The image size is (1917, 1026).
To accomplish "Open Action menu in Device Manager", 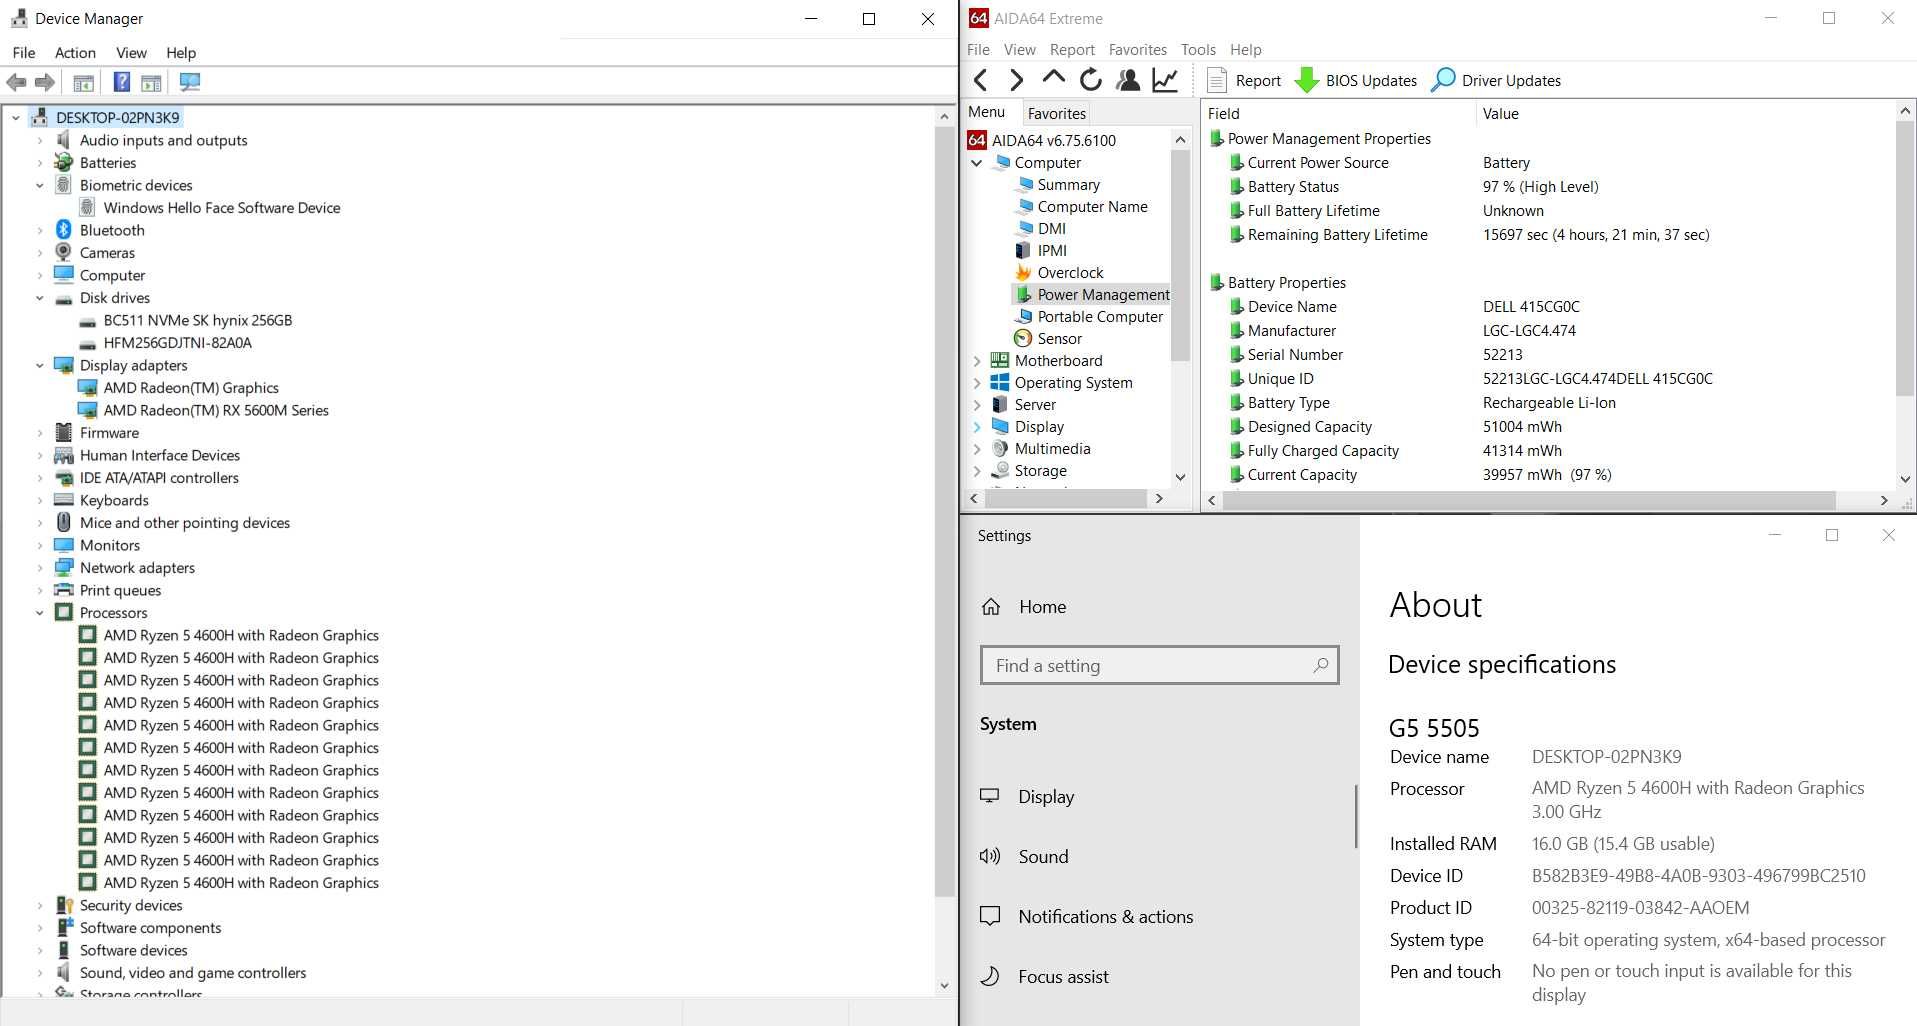I will (x=75, y=53).
